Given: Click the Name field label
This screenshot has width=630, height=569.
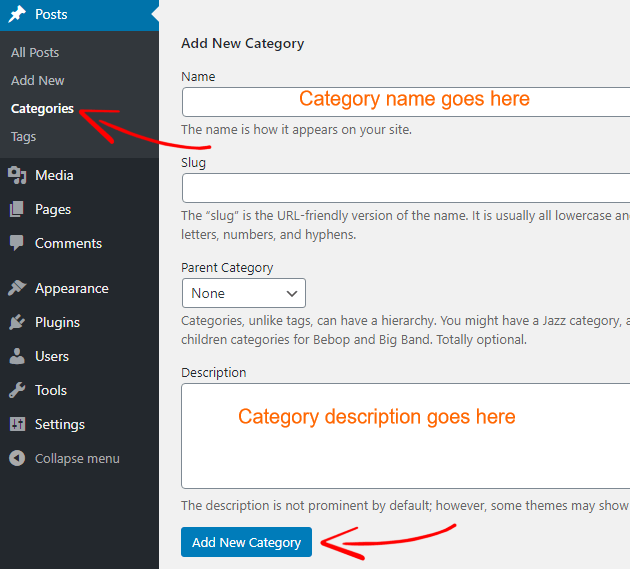Looking at the screenshot, I should click(x=198, y=77).
